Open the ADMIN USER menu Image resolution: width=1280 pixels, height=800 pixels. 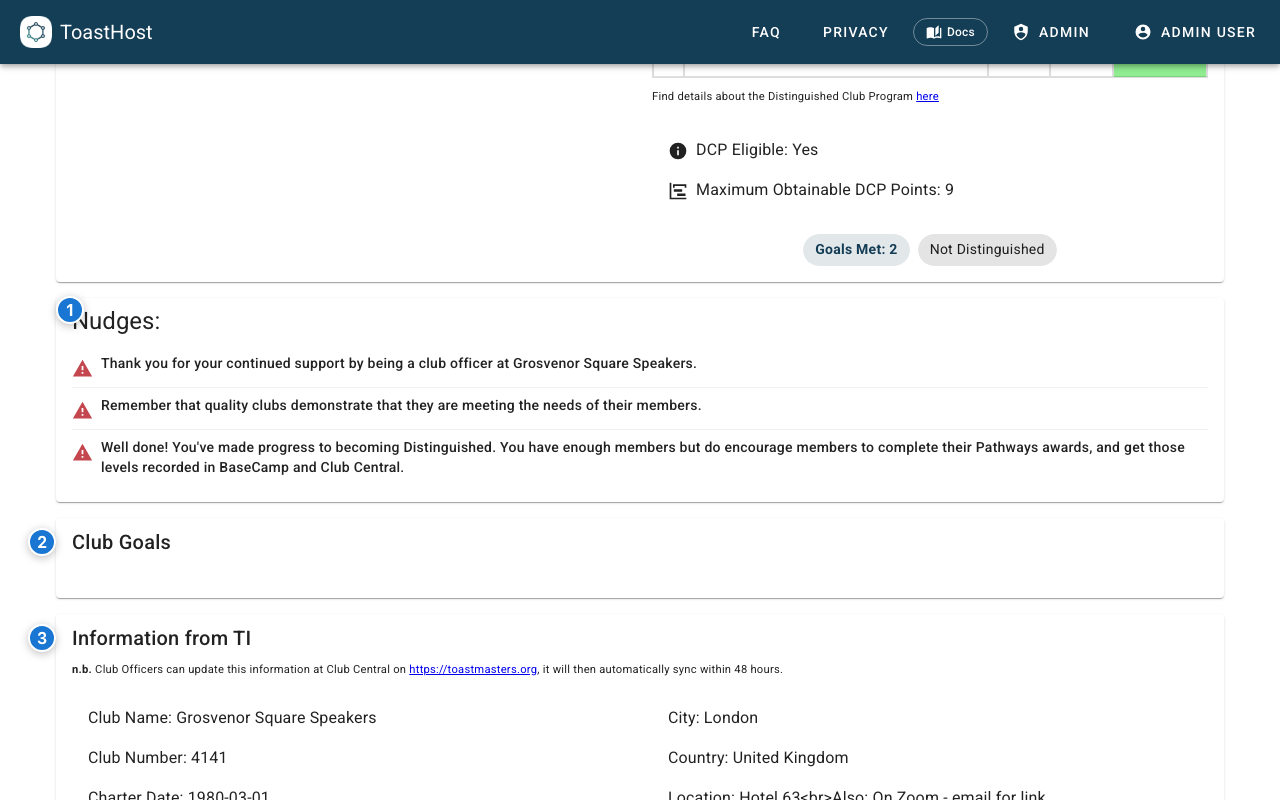tap(1195, 32)
